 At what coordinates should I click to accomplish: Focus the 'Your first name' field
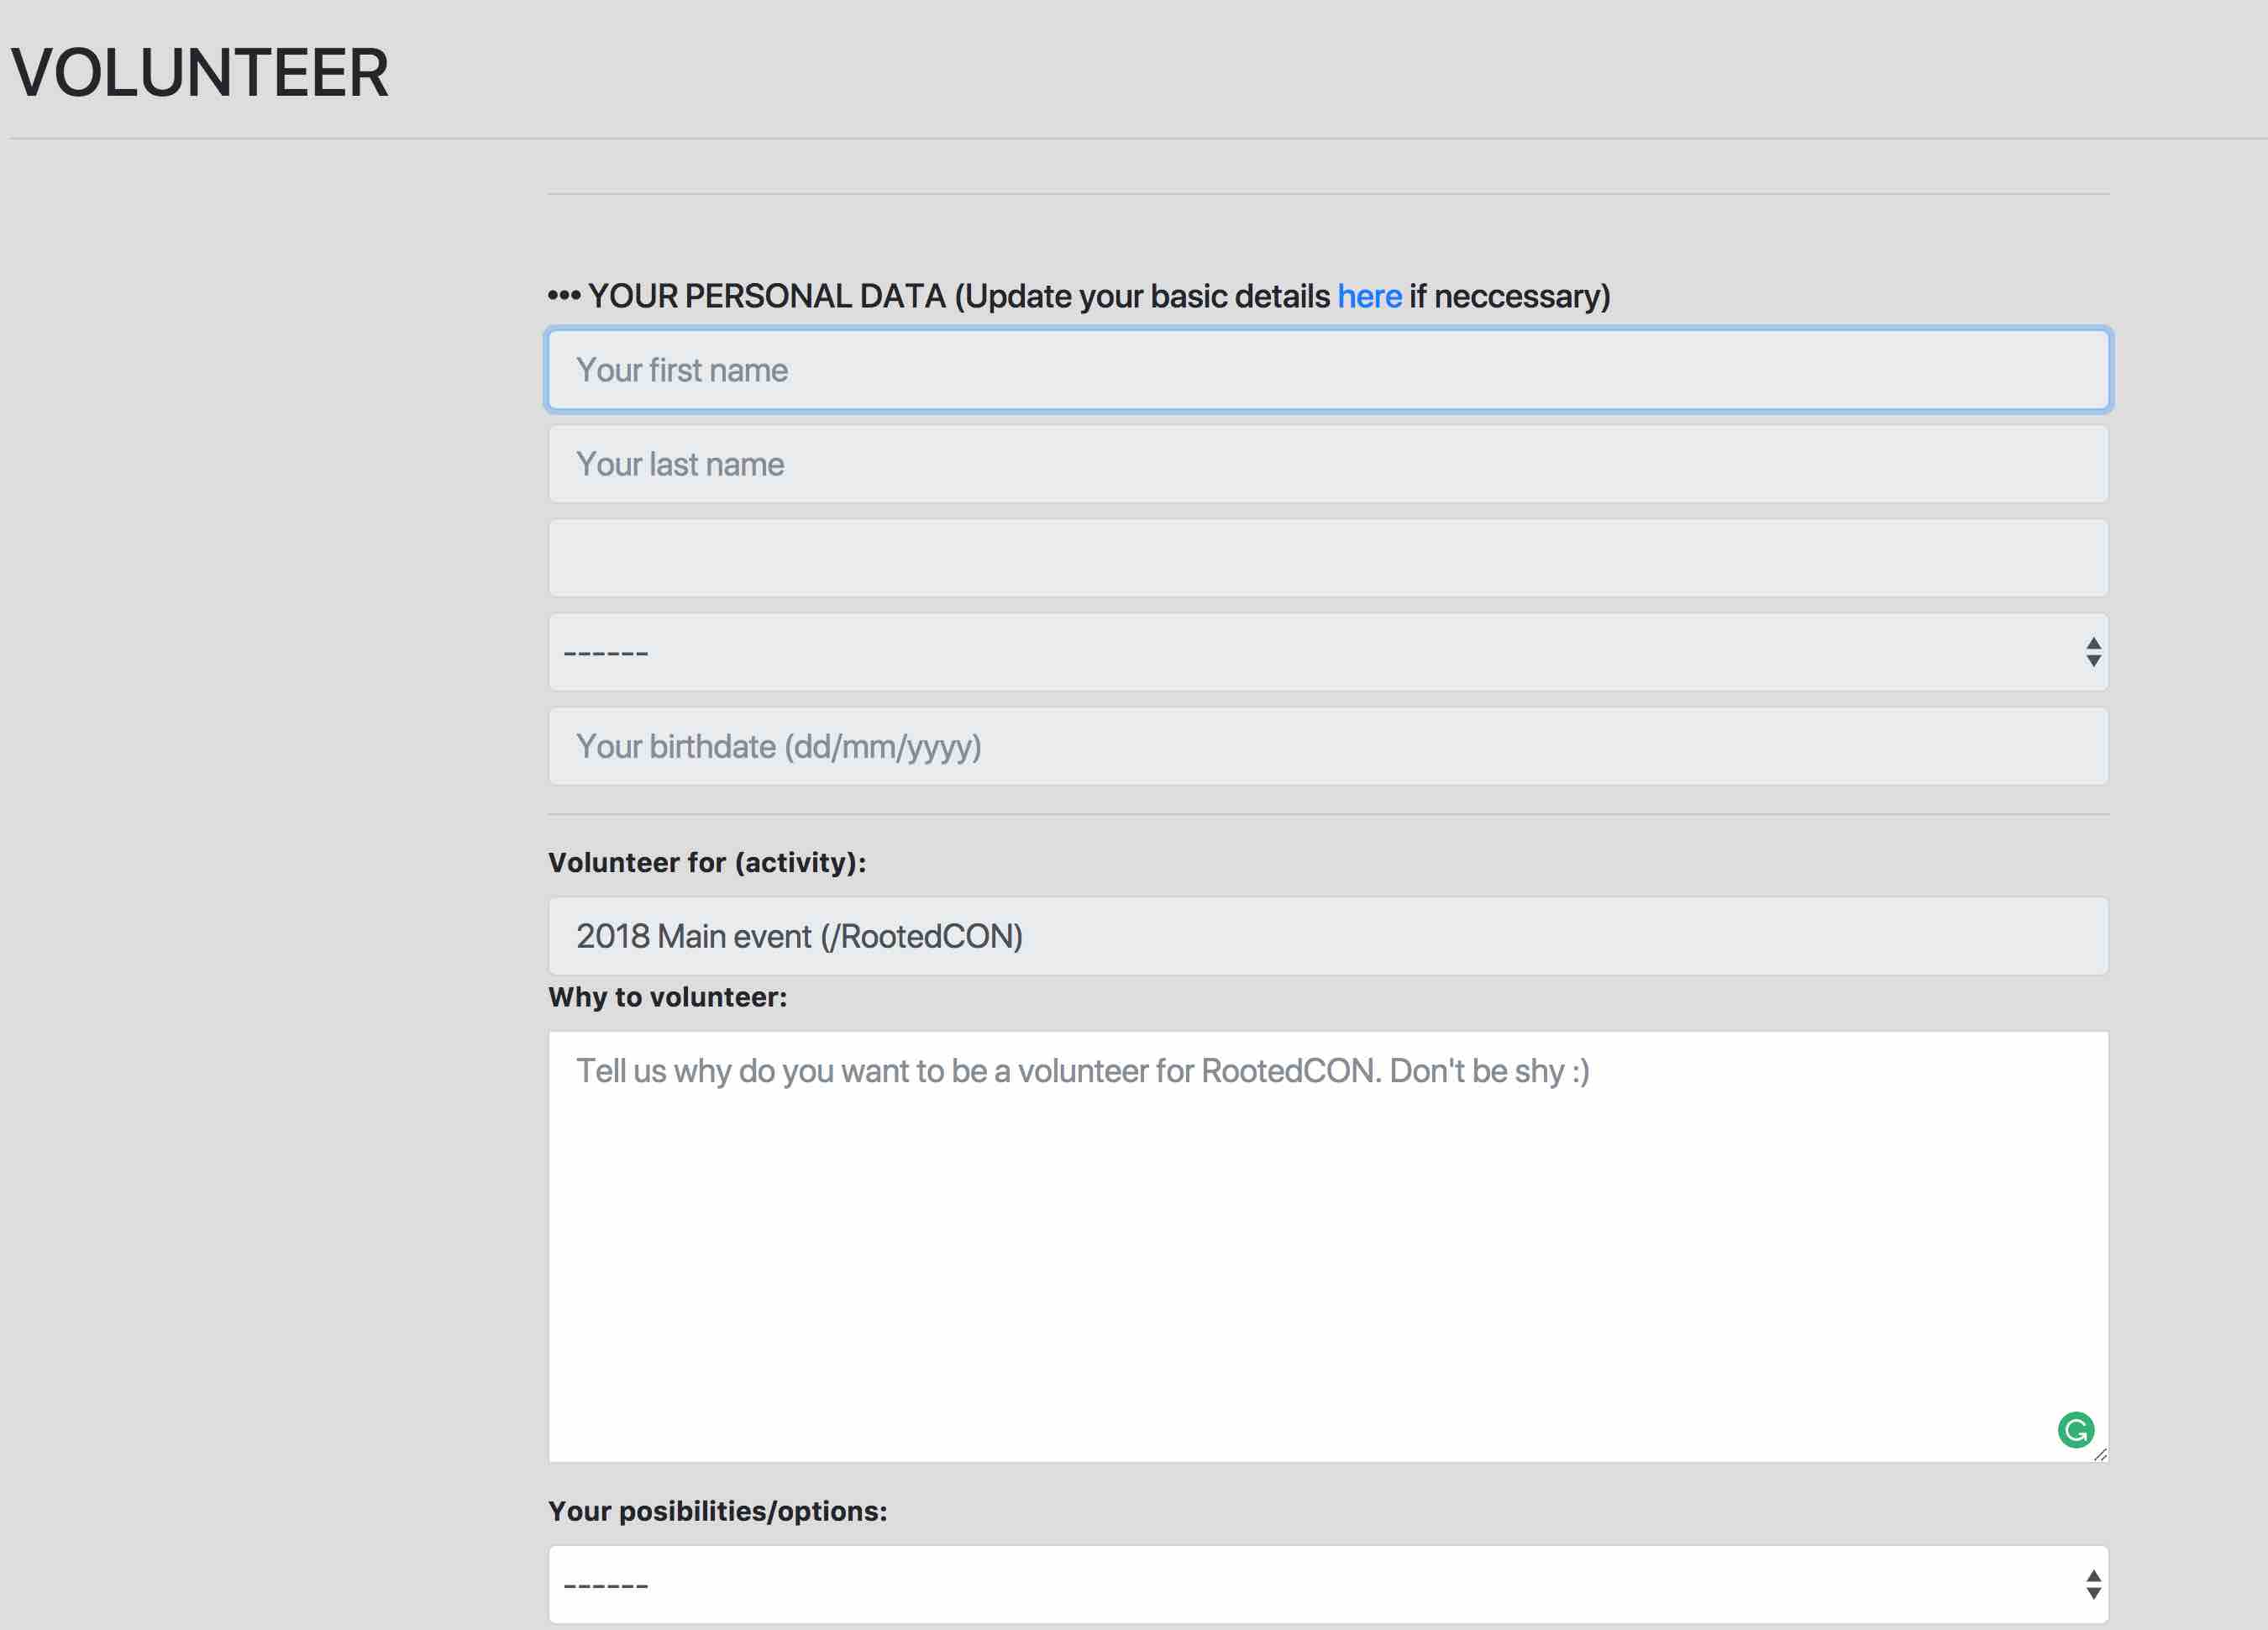pos(1328,370)
